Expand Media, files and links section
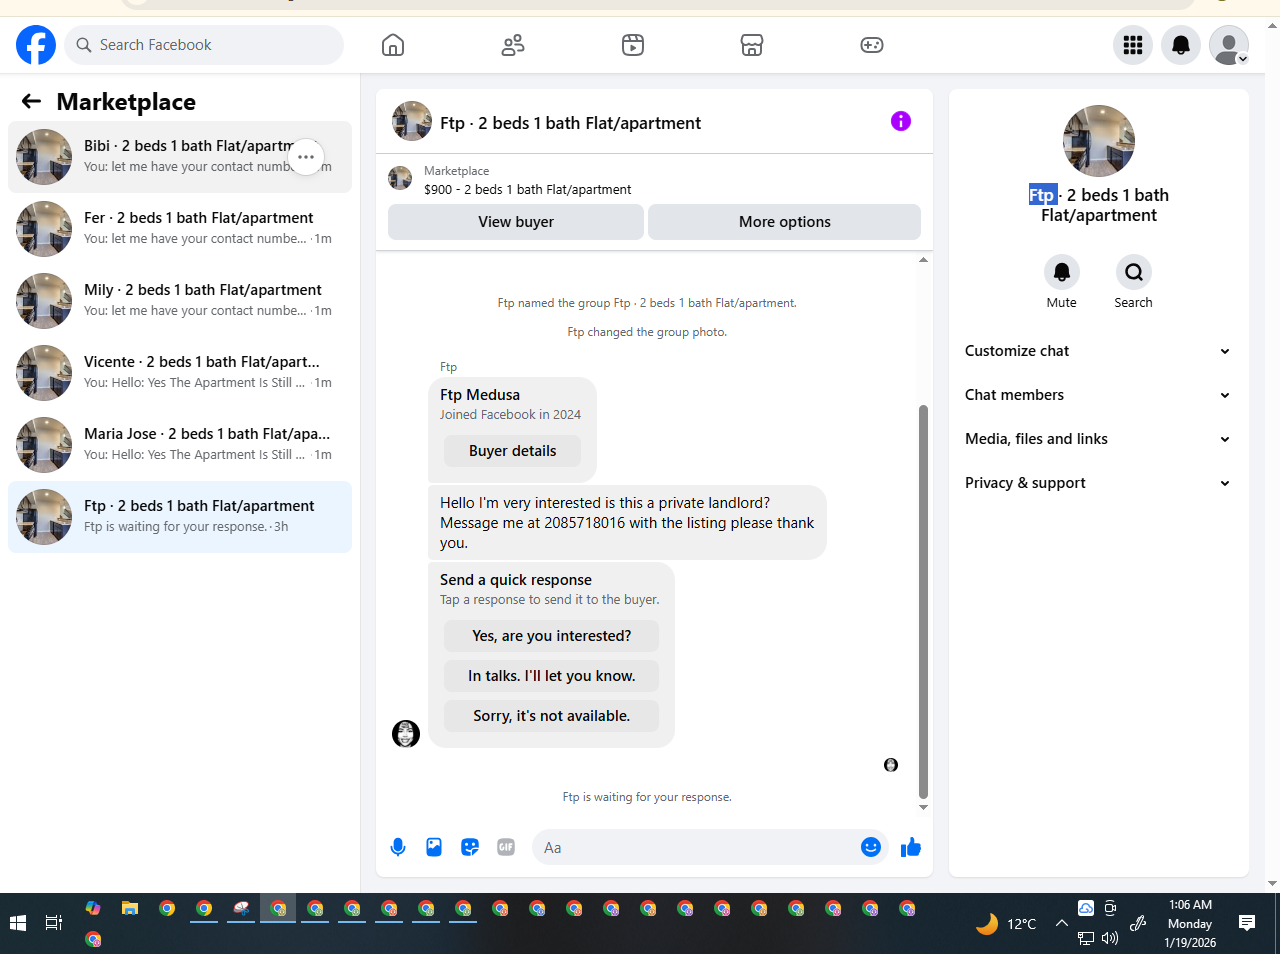This screenshot has width=1280, height=954. pyautogui.click(x=1098, y=439)
